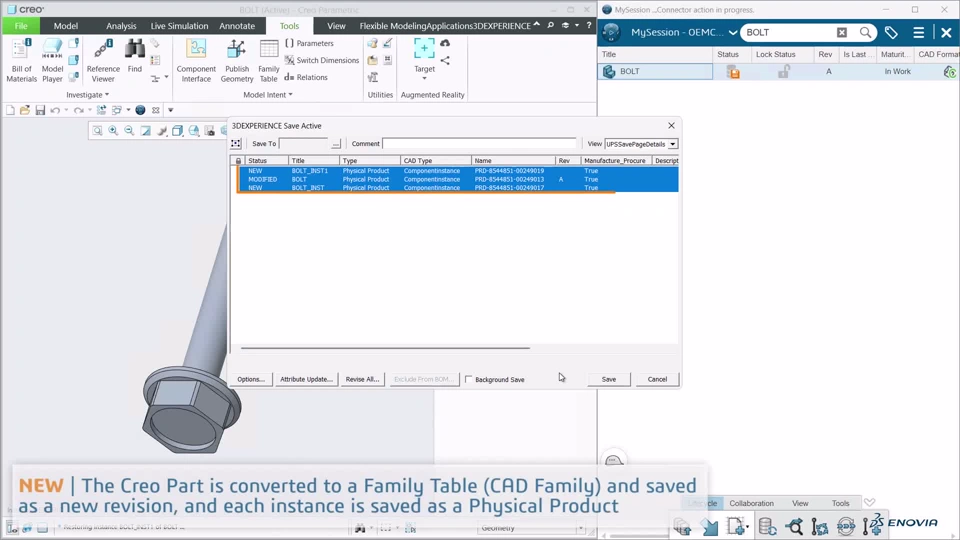Click Switch Dimensions
The width and height of the screenshot is (960, 540).
click(321, 60)
